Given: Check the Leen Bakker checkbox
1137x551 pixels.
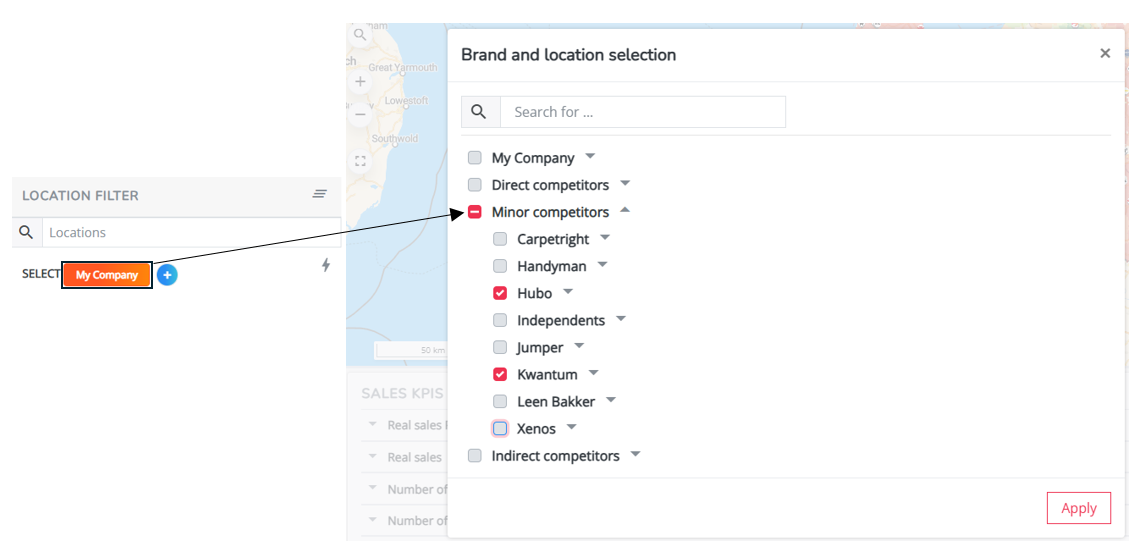Looking at the screenshot, I should tap(500, 402).
